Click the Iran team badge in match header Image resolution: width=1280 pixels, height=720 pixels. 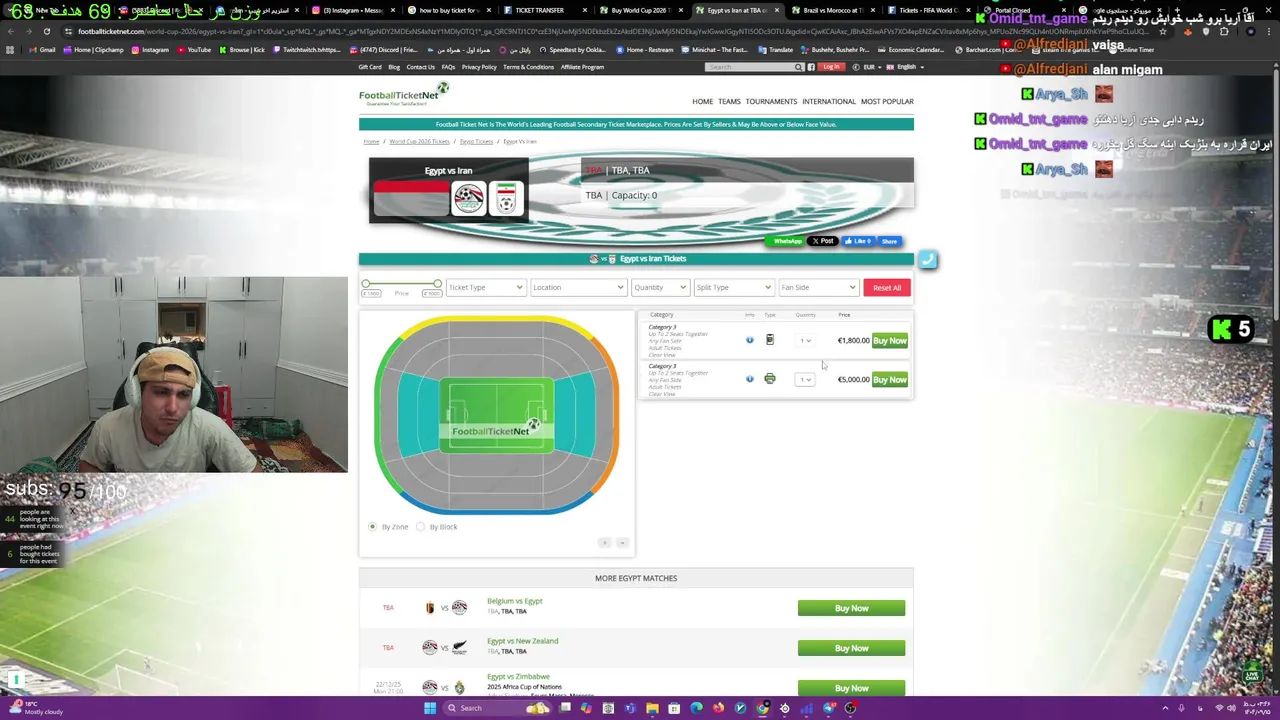point(506,198)
